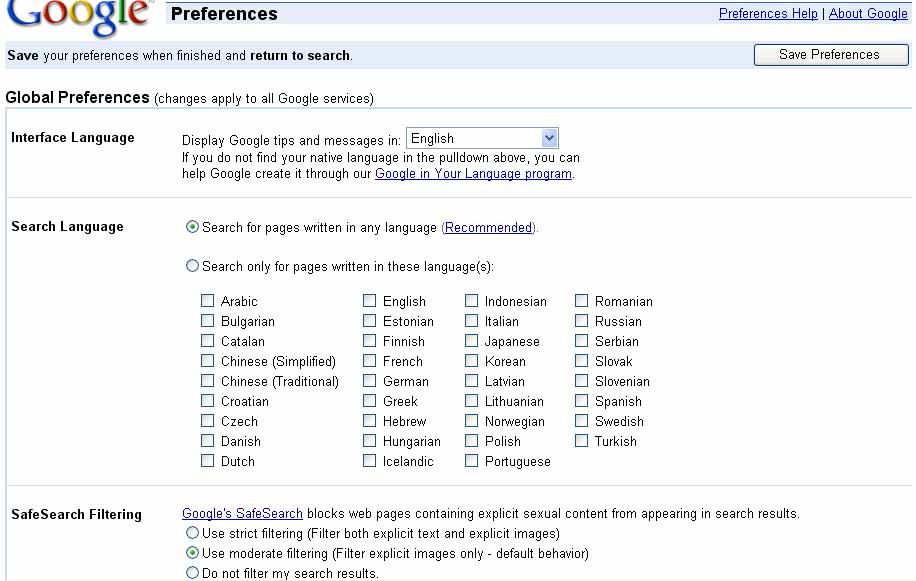Screen dimensions: 916x581
Task: Check the German language checkbox
Action: coord(369,381)
